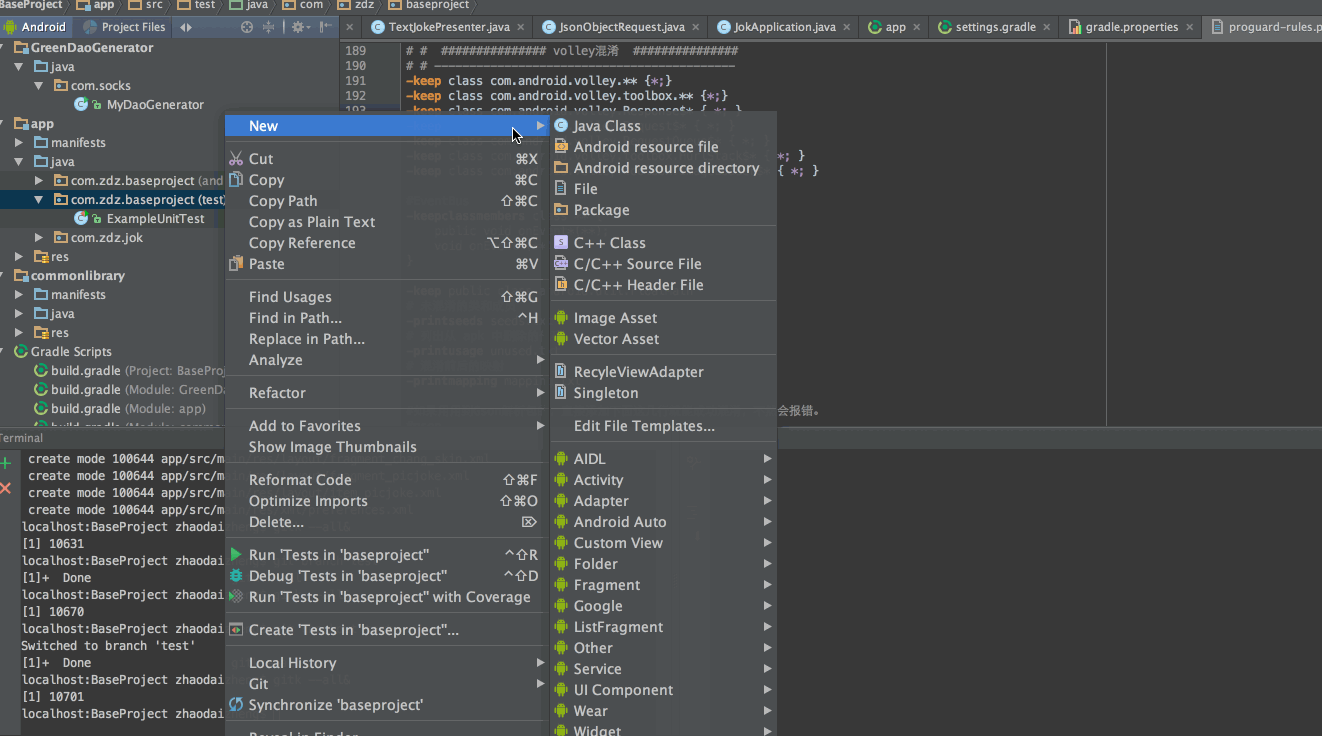Click the Java Class icon in New submenu

(561, 125)
